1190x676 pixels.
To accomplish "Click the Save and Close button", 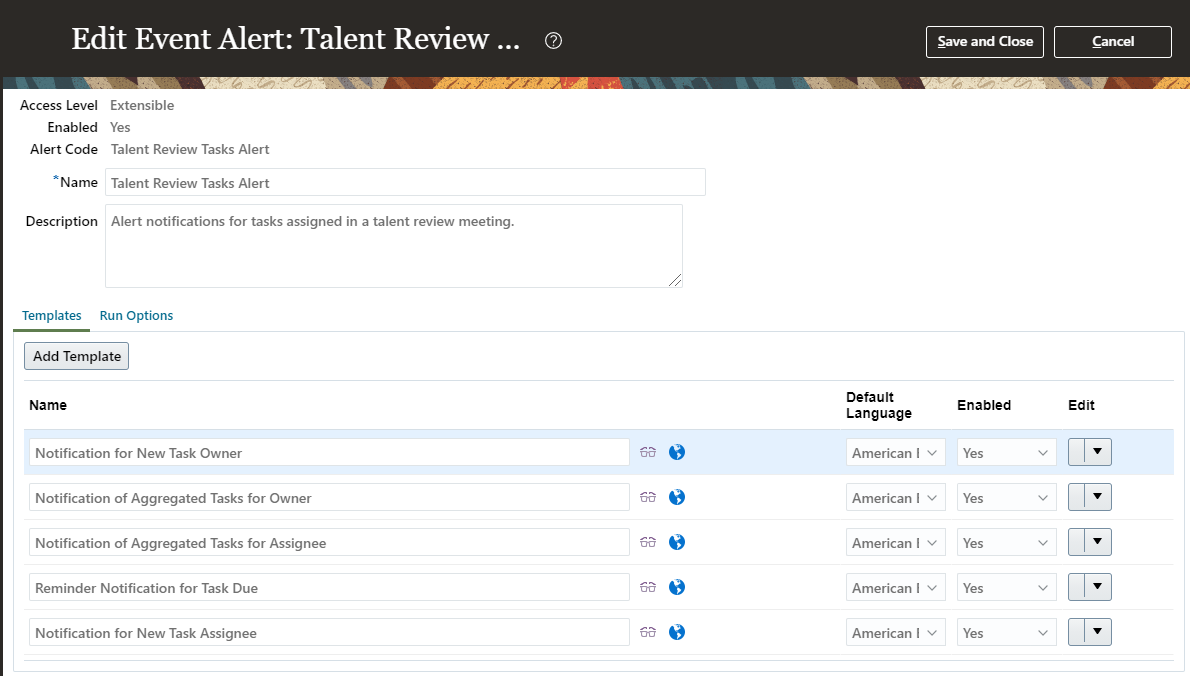I will click(984, 41).
